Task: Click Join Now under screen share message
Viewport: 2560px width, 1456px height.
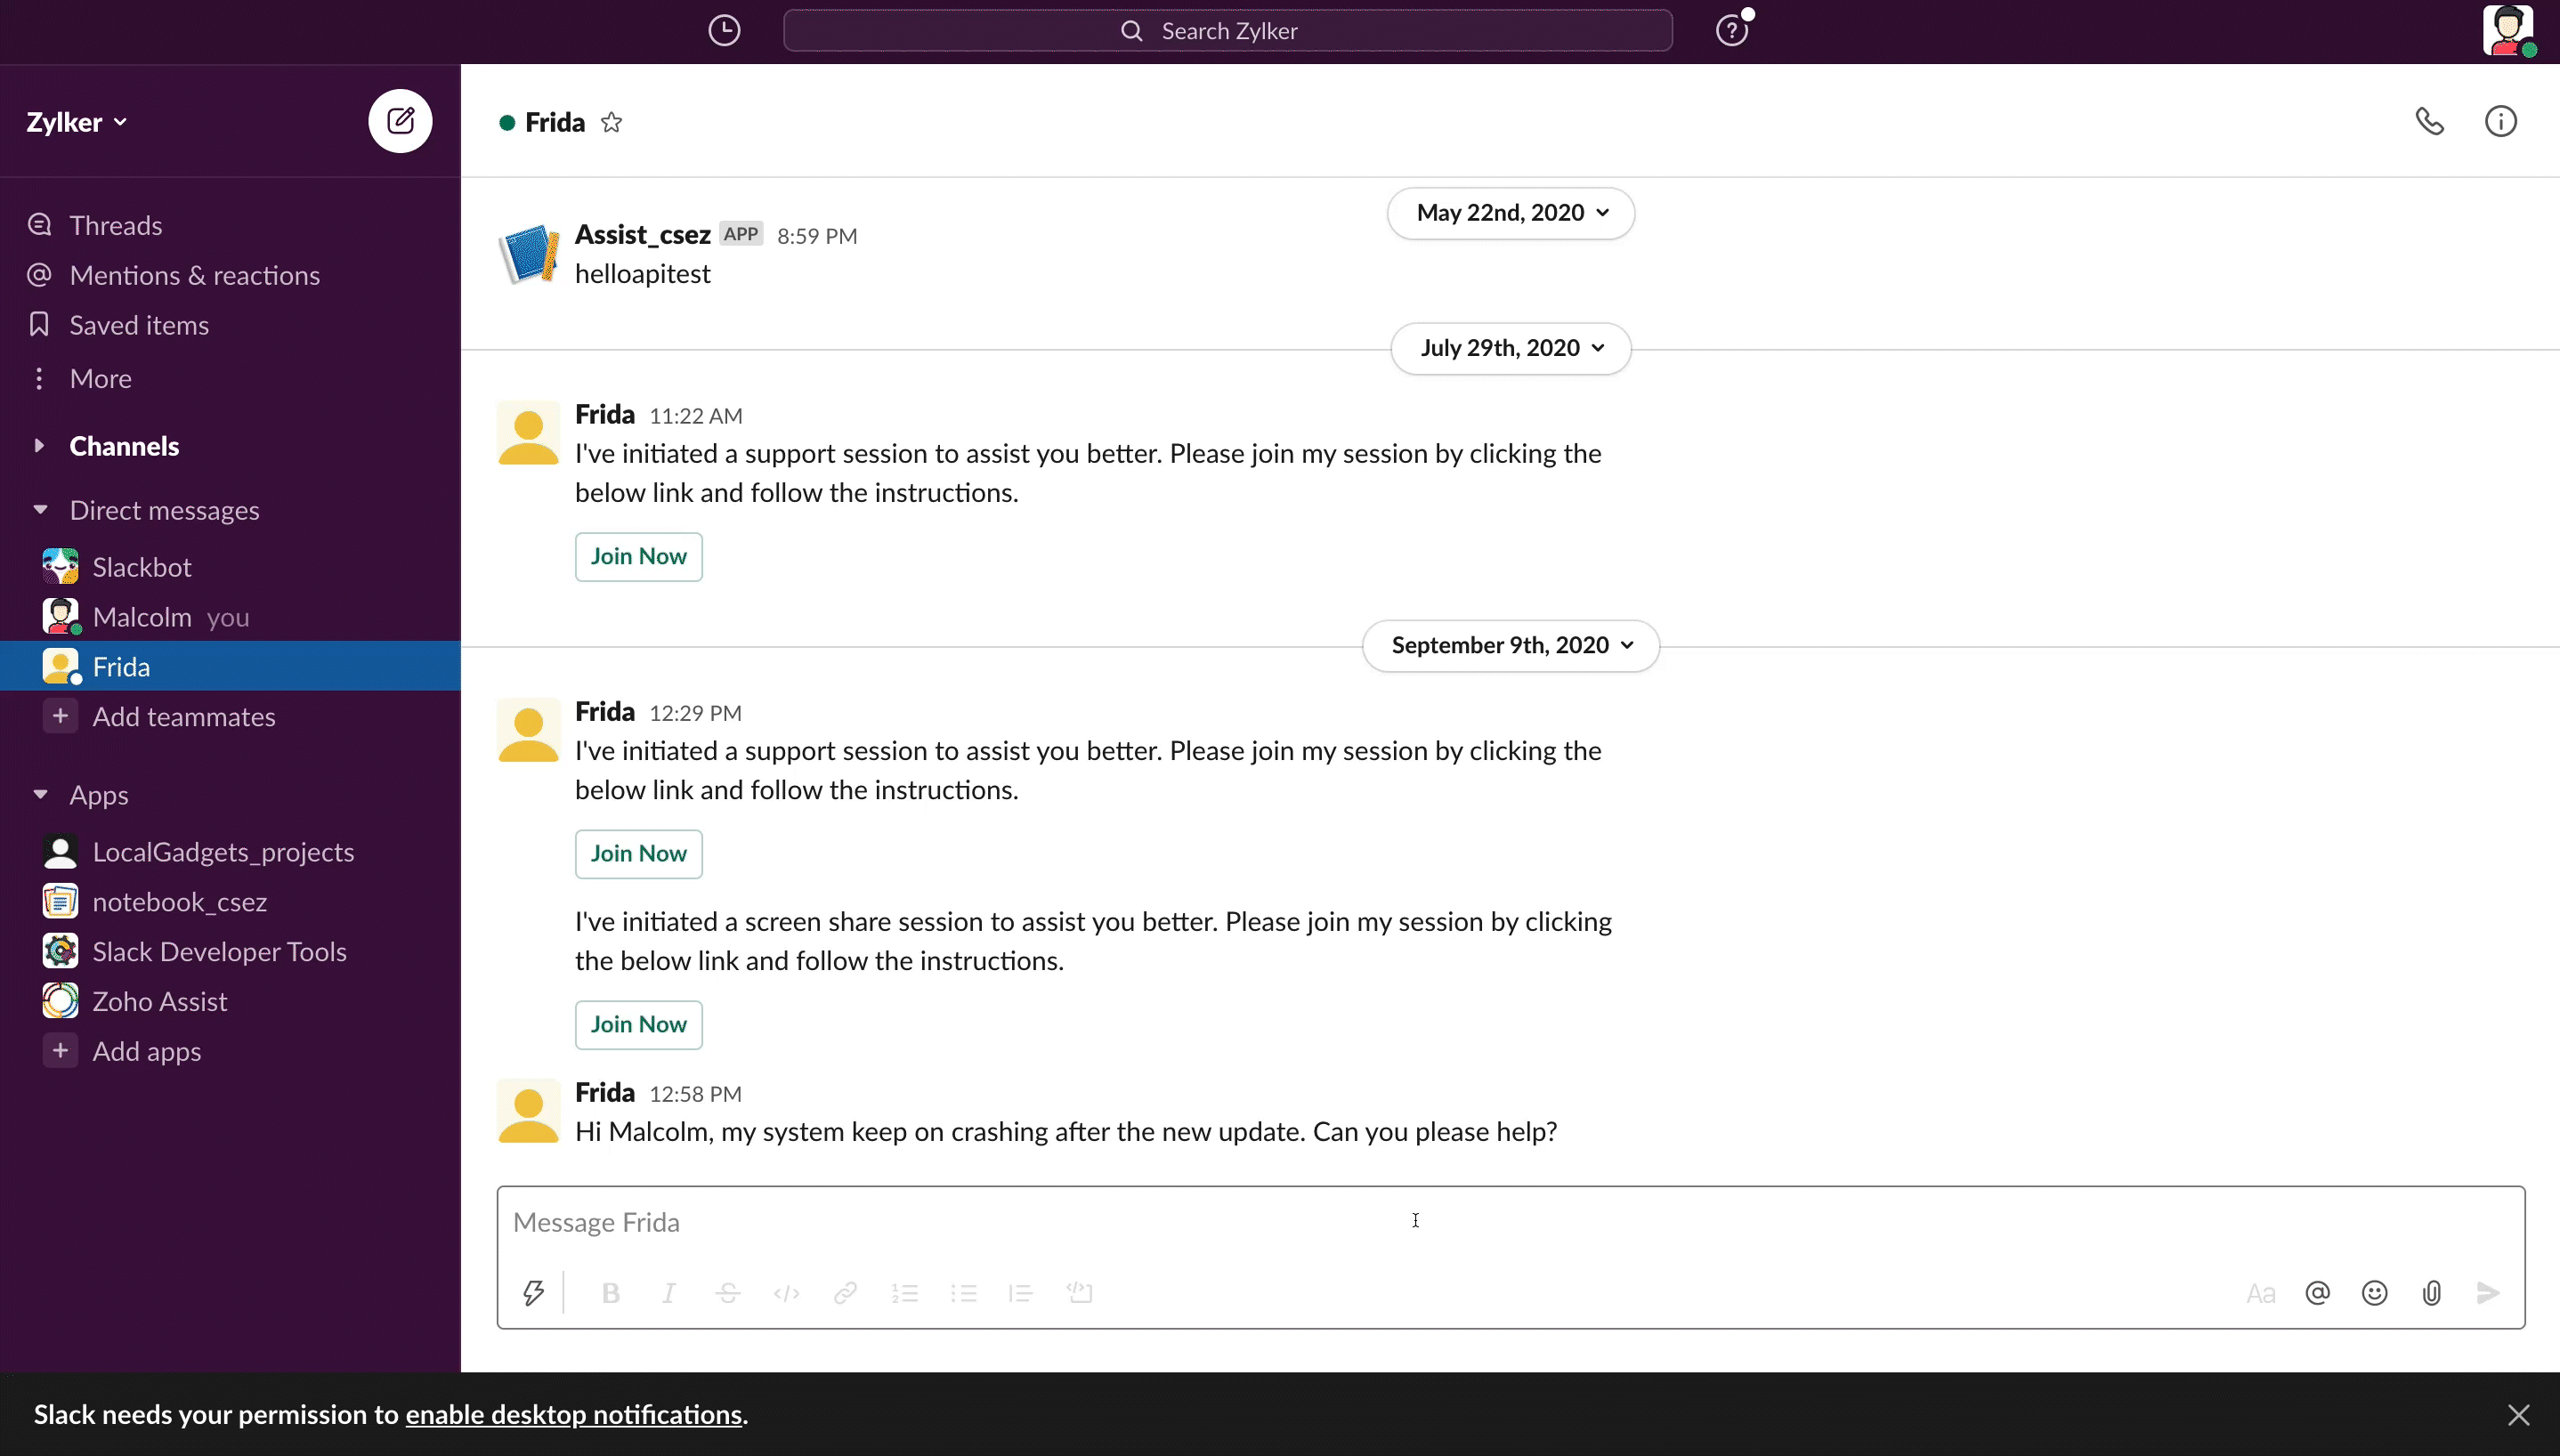Action: [638, 1024]
